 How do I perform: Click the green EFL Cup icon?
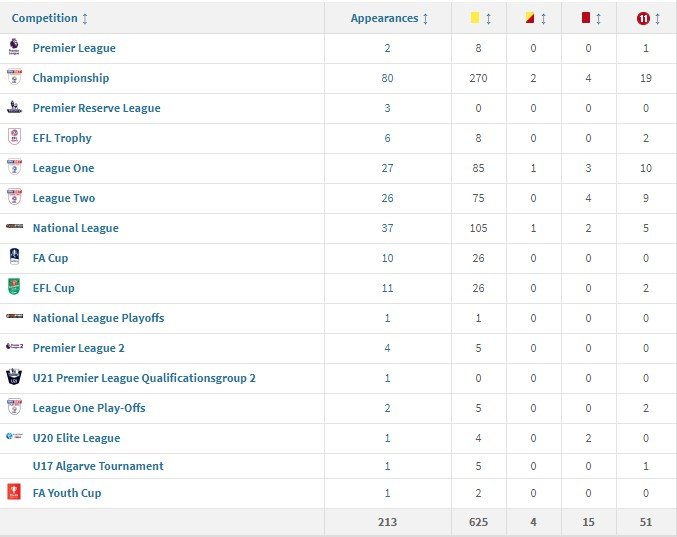pyautogui.click(x=14, y=288)
